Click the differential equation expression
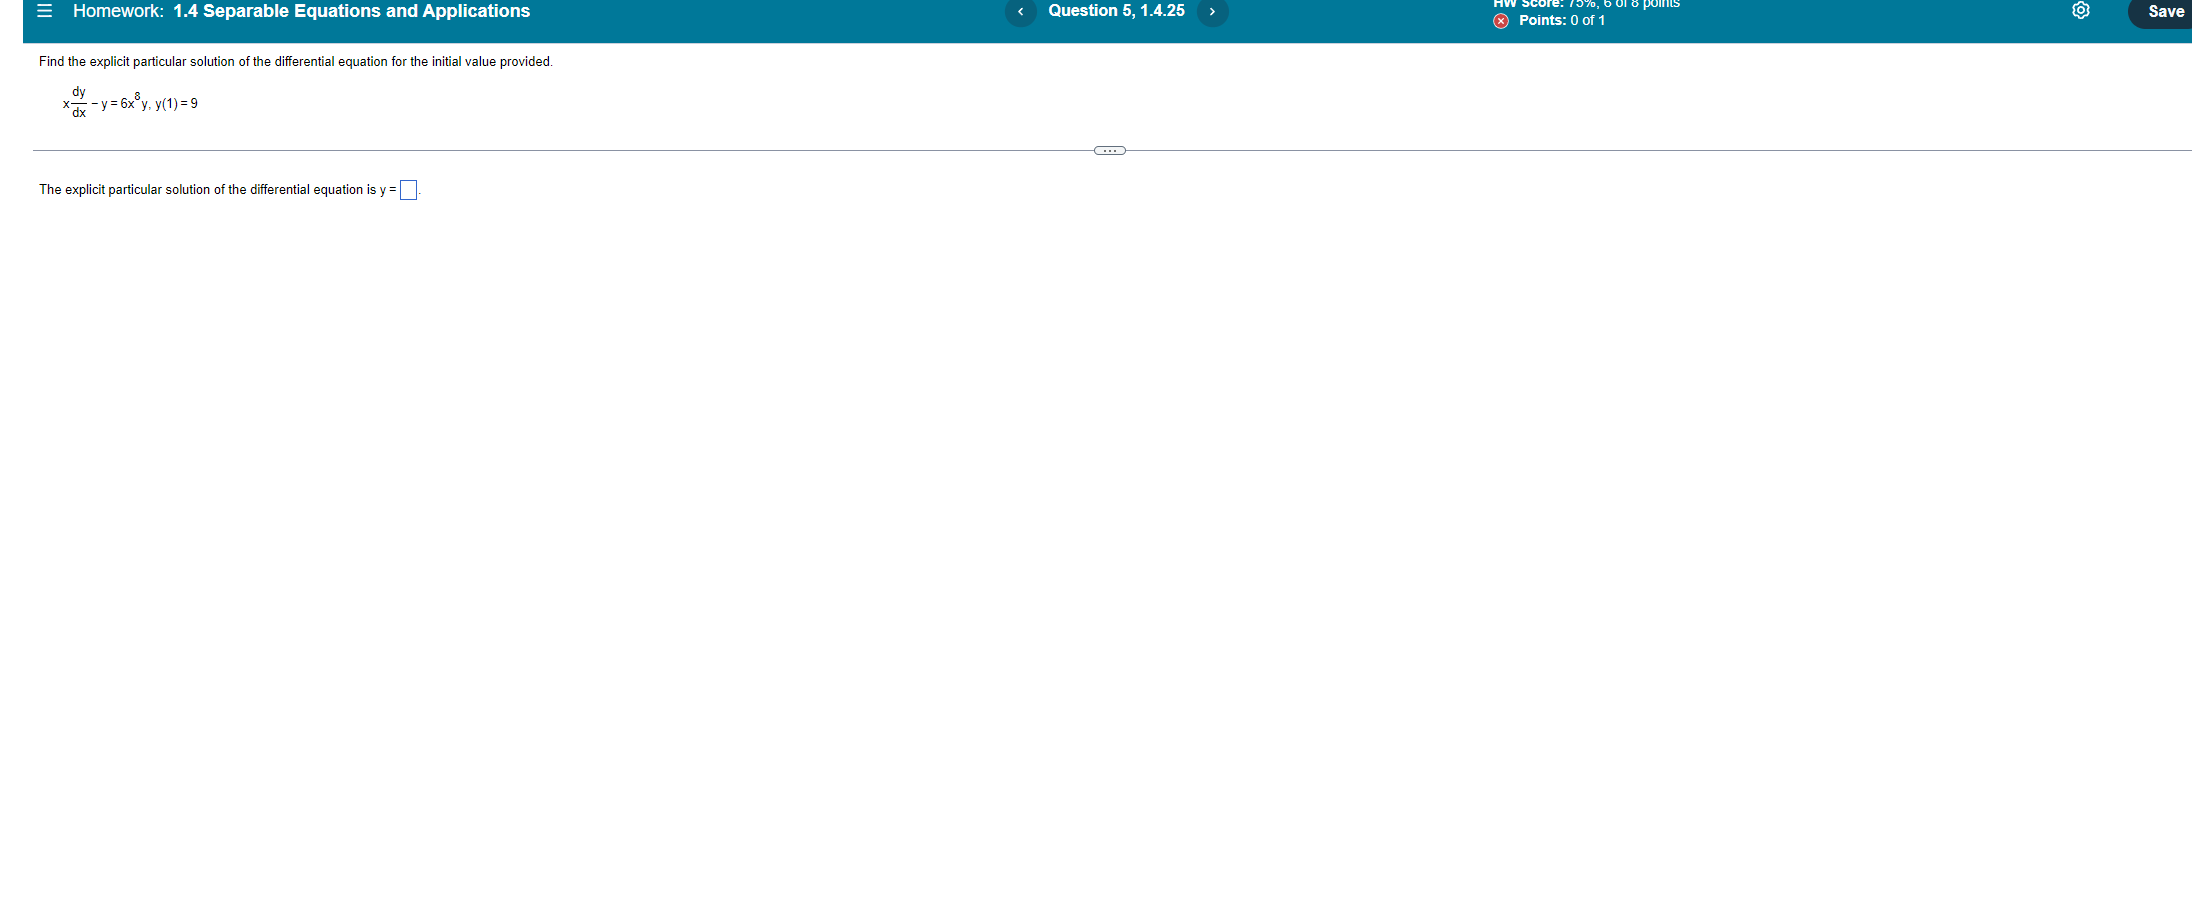Viewport: 2192px width, 917px height. click(x=130, y=103)
